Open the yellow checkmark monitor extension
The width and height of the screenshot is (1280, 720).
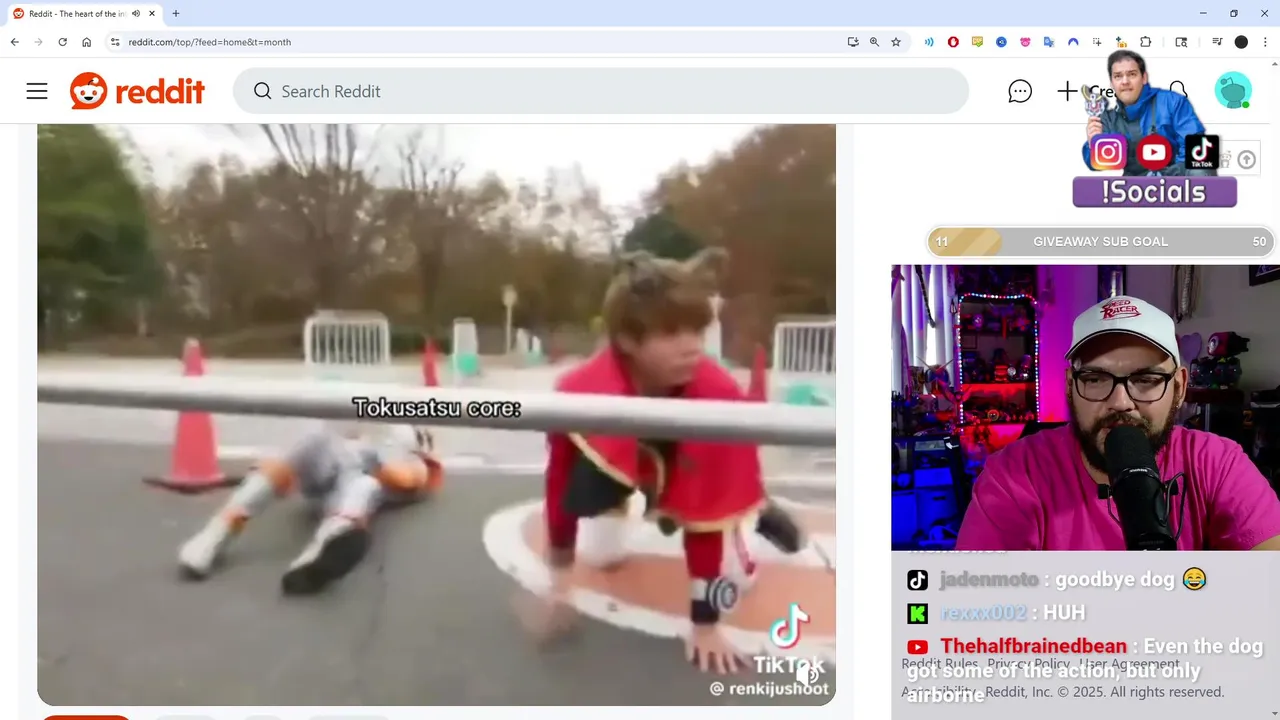click(x=977, y=42)
